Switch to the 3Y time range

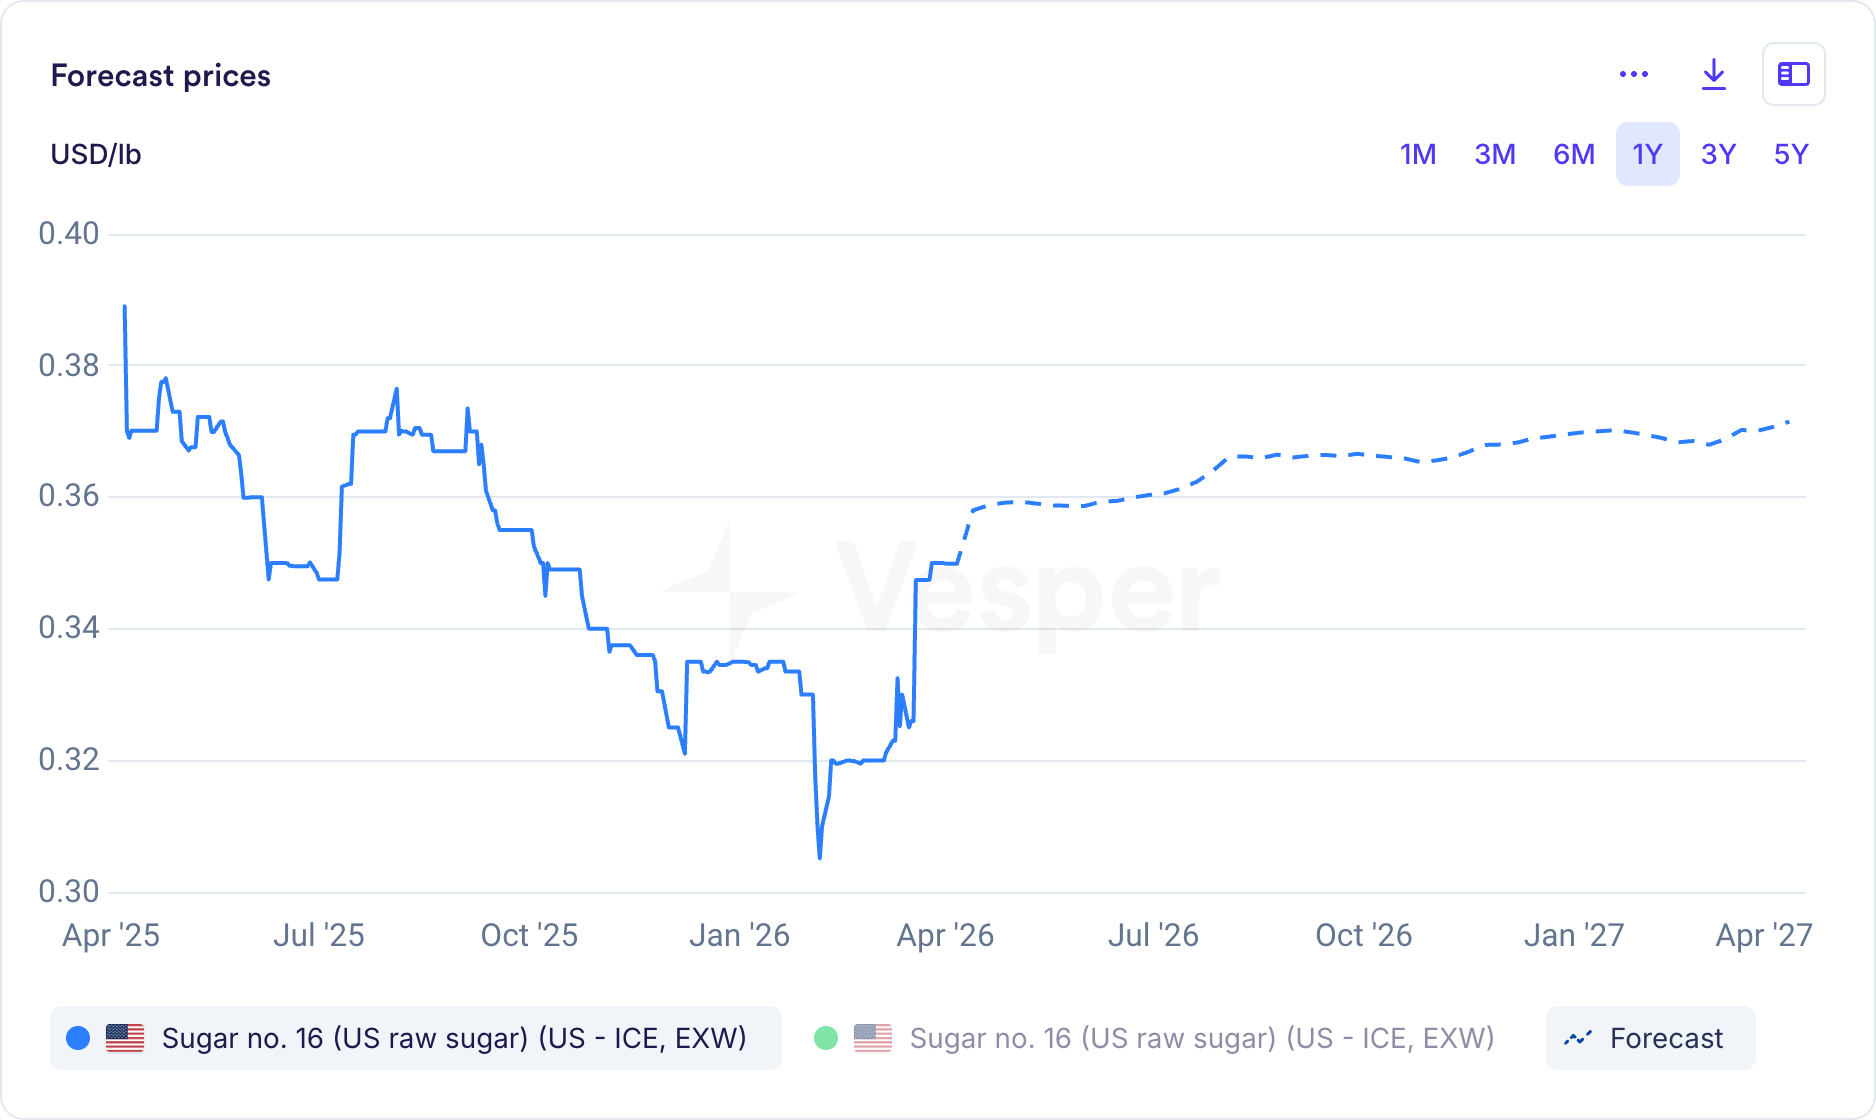1719,154
